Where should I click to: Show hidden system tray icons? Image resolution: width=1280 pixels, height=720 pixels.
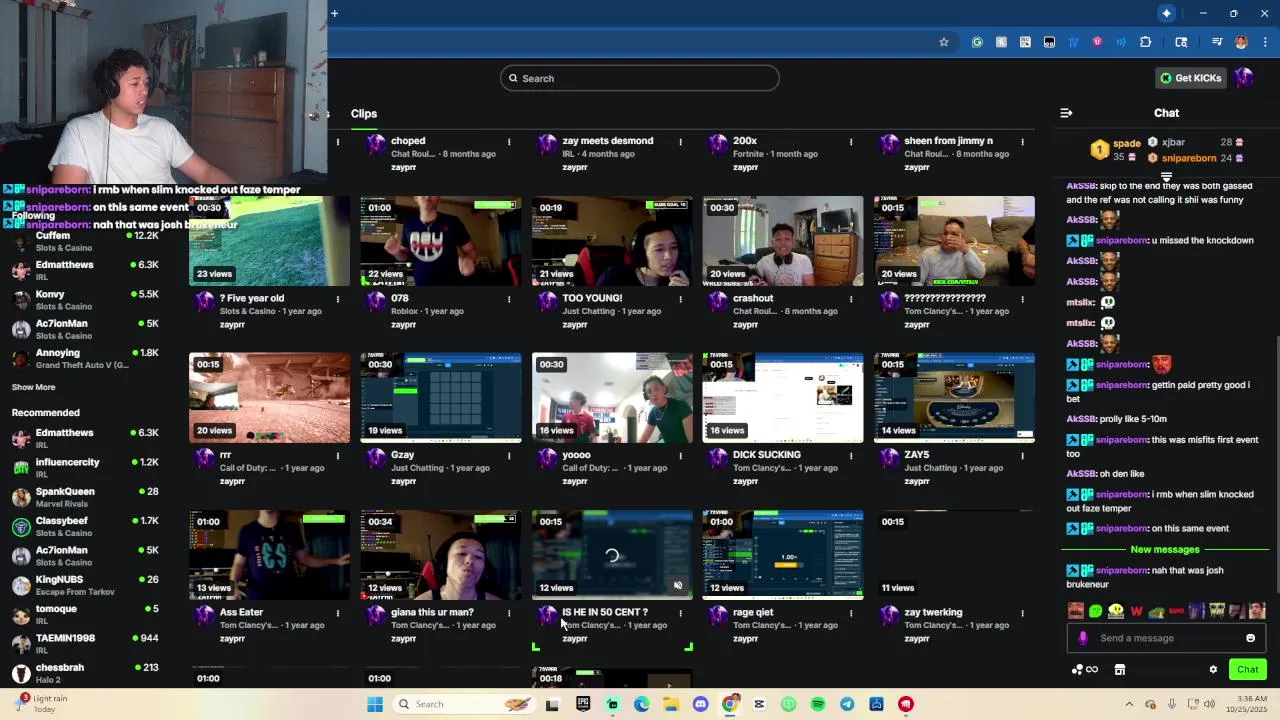click(1129, 704)
